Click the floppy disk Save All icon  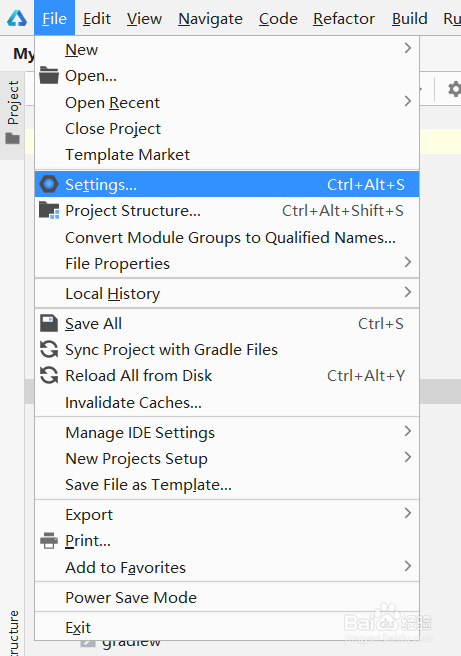pos(49,323)
